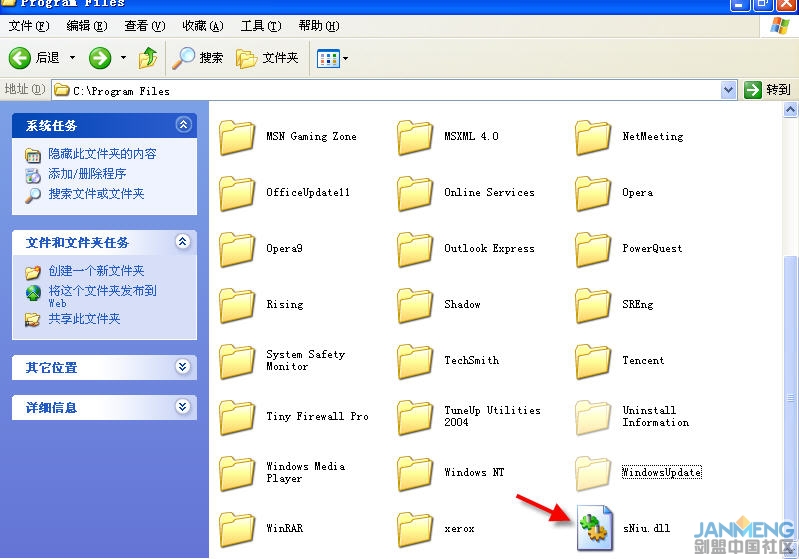799x559 pixels.
Task: Click the sNiu.dll file name
Action: [646, 528]
